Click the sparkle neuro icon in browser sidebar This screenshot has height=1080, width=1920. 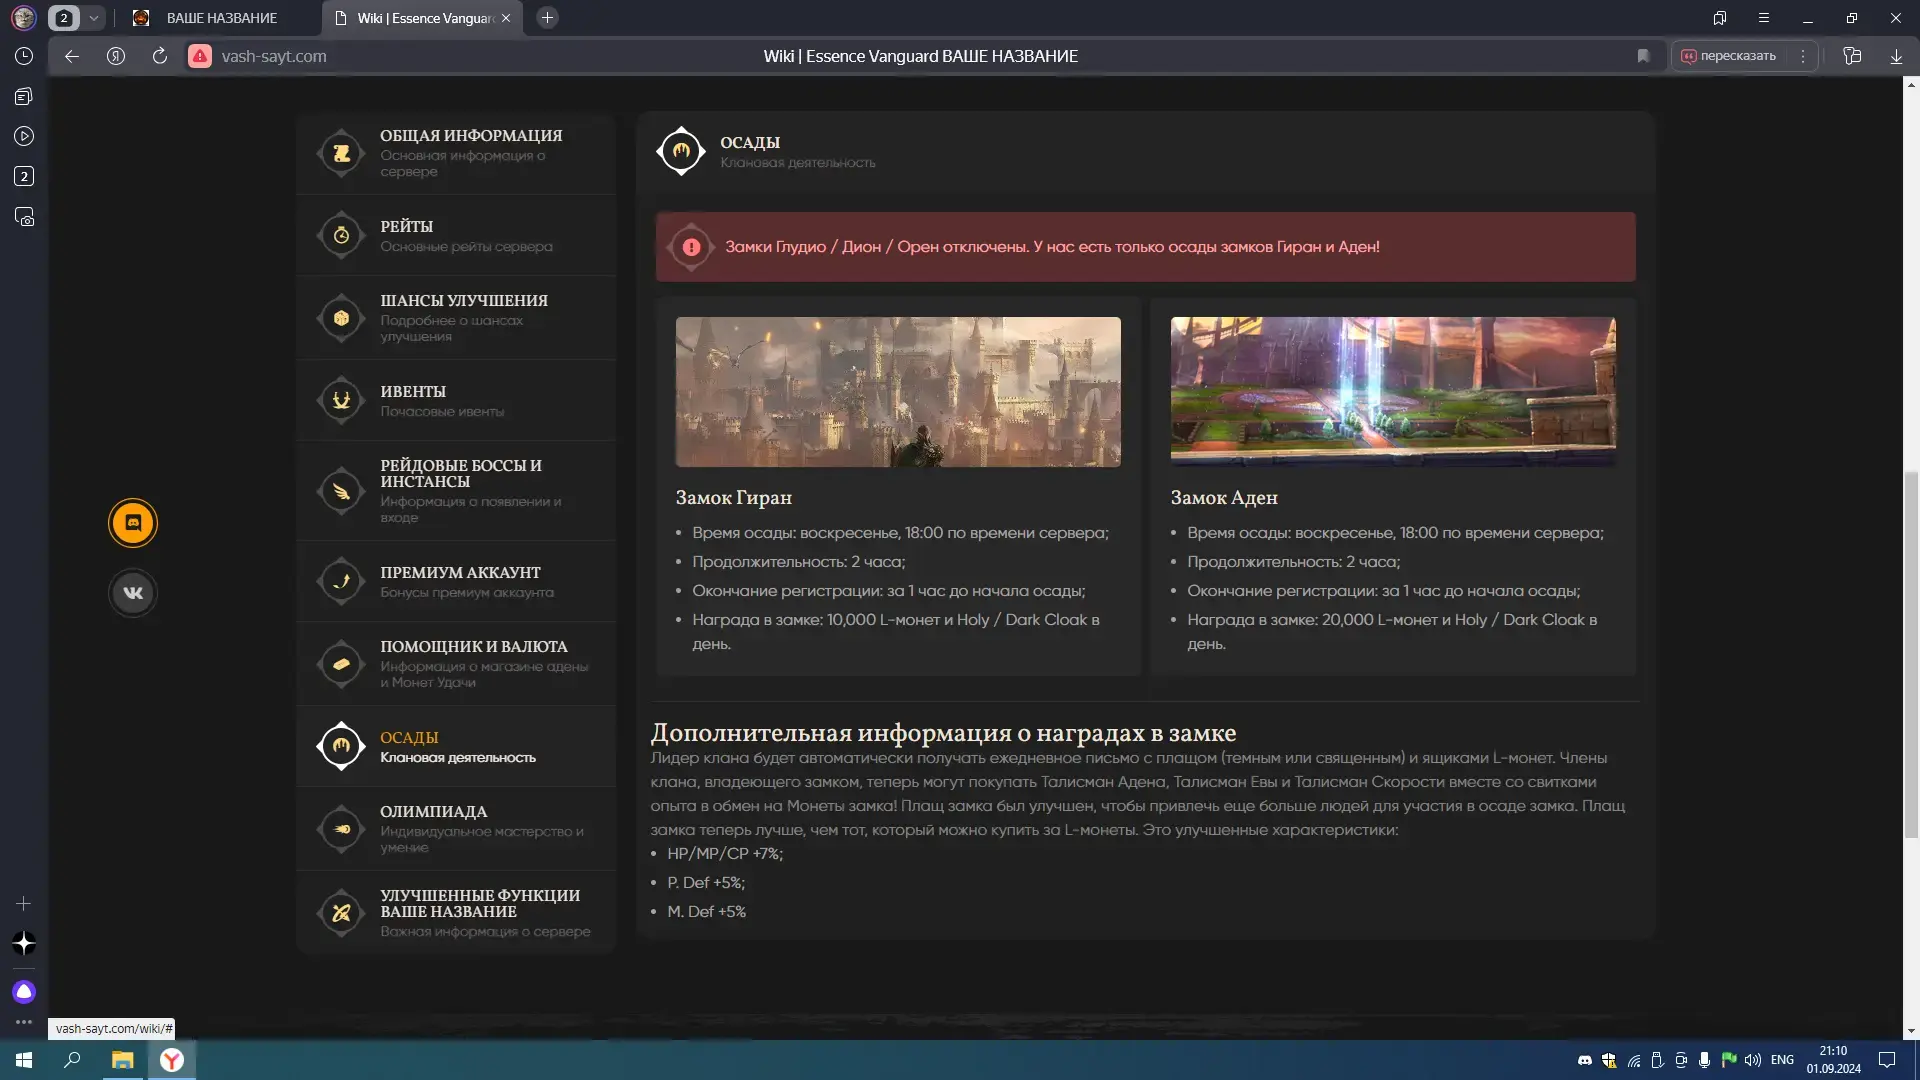24,943
